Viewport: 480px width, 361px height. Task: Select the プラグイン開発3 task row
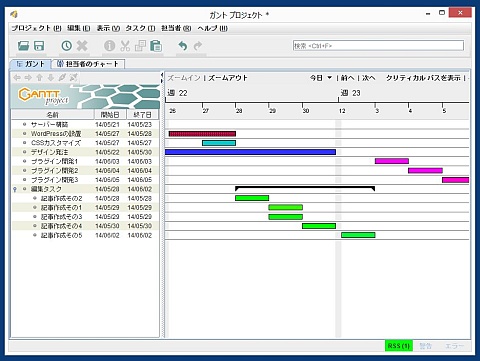click(x=85, y=180)
